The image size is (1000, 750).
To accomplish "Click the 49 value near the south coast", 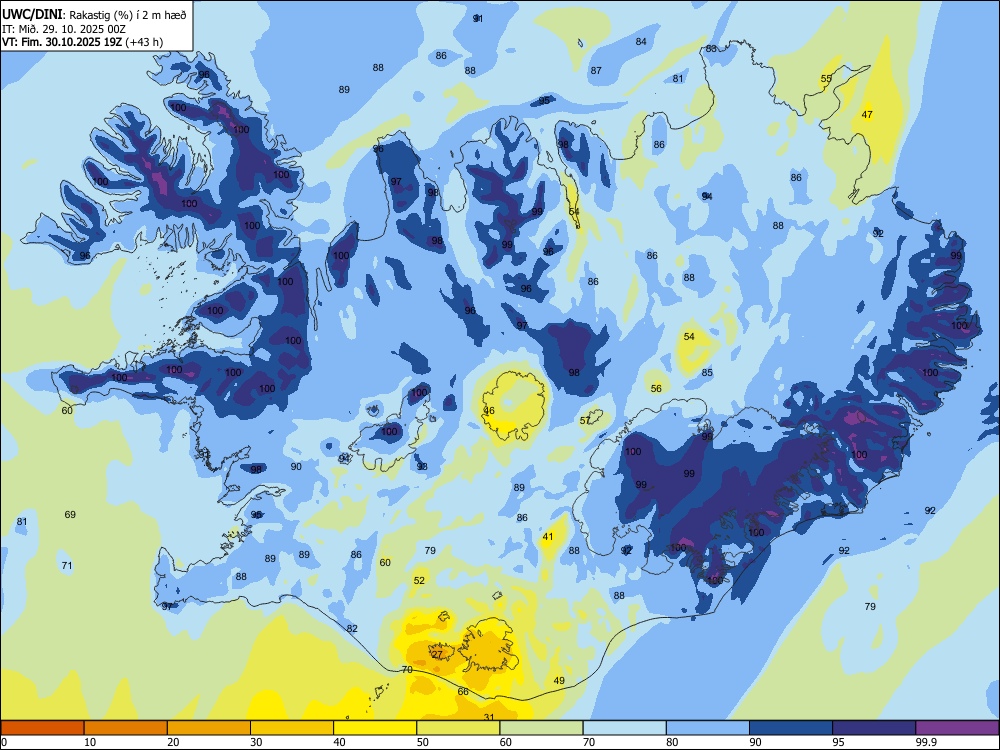I will [x=559, y=680].
